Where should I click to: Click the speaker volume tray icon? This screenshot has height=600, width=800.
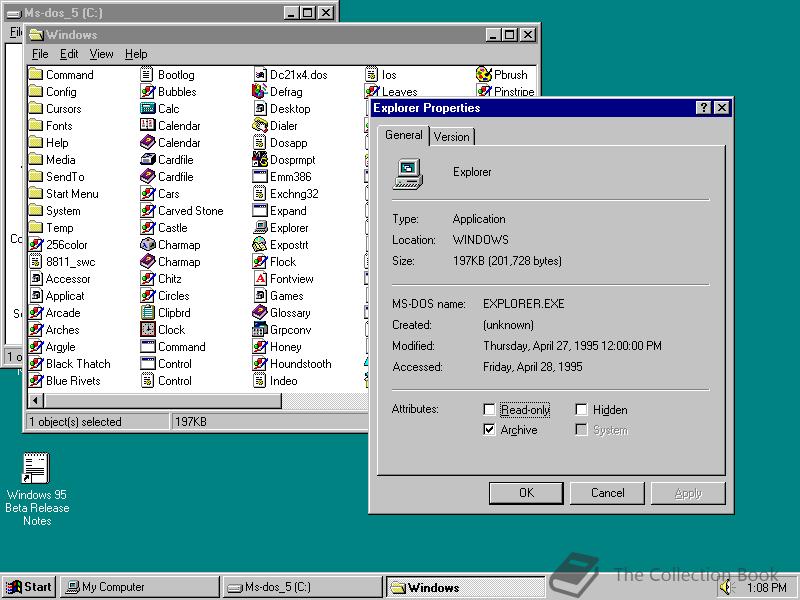click(x=725, y=587)
